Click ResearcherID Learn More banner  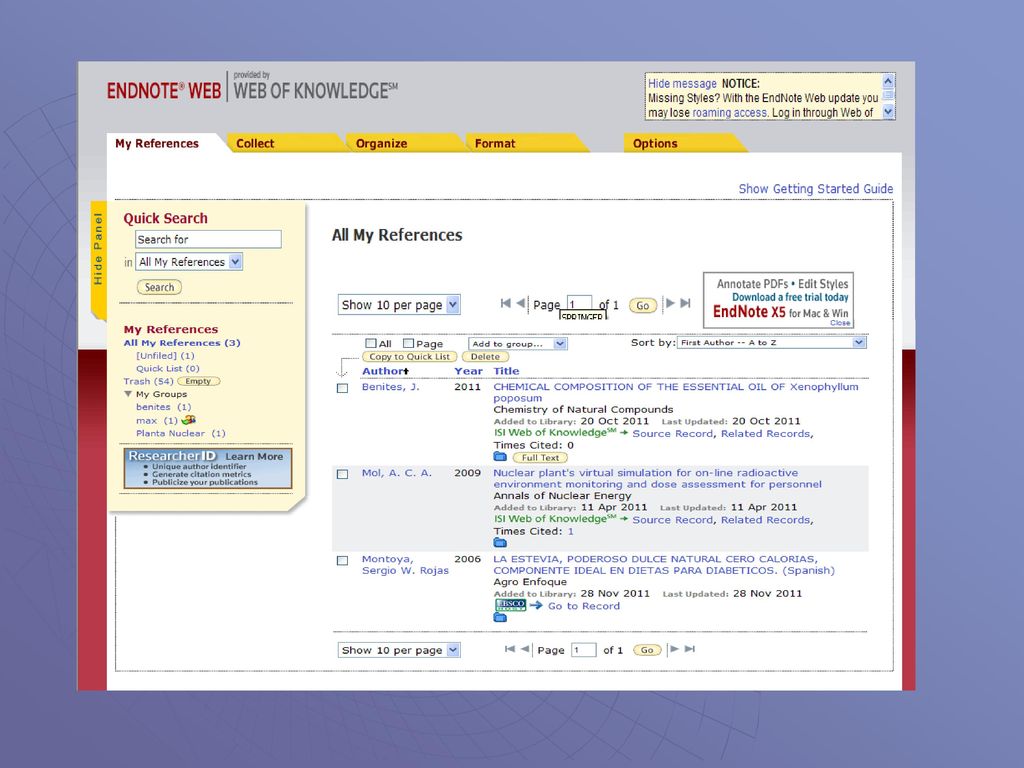pos(208,468)
